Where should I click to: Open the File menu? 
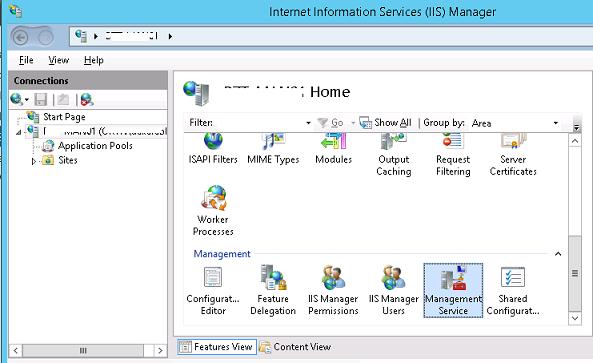click(x=26, y=60)
